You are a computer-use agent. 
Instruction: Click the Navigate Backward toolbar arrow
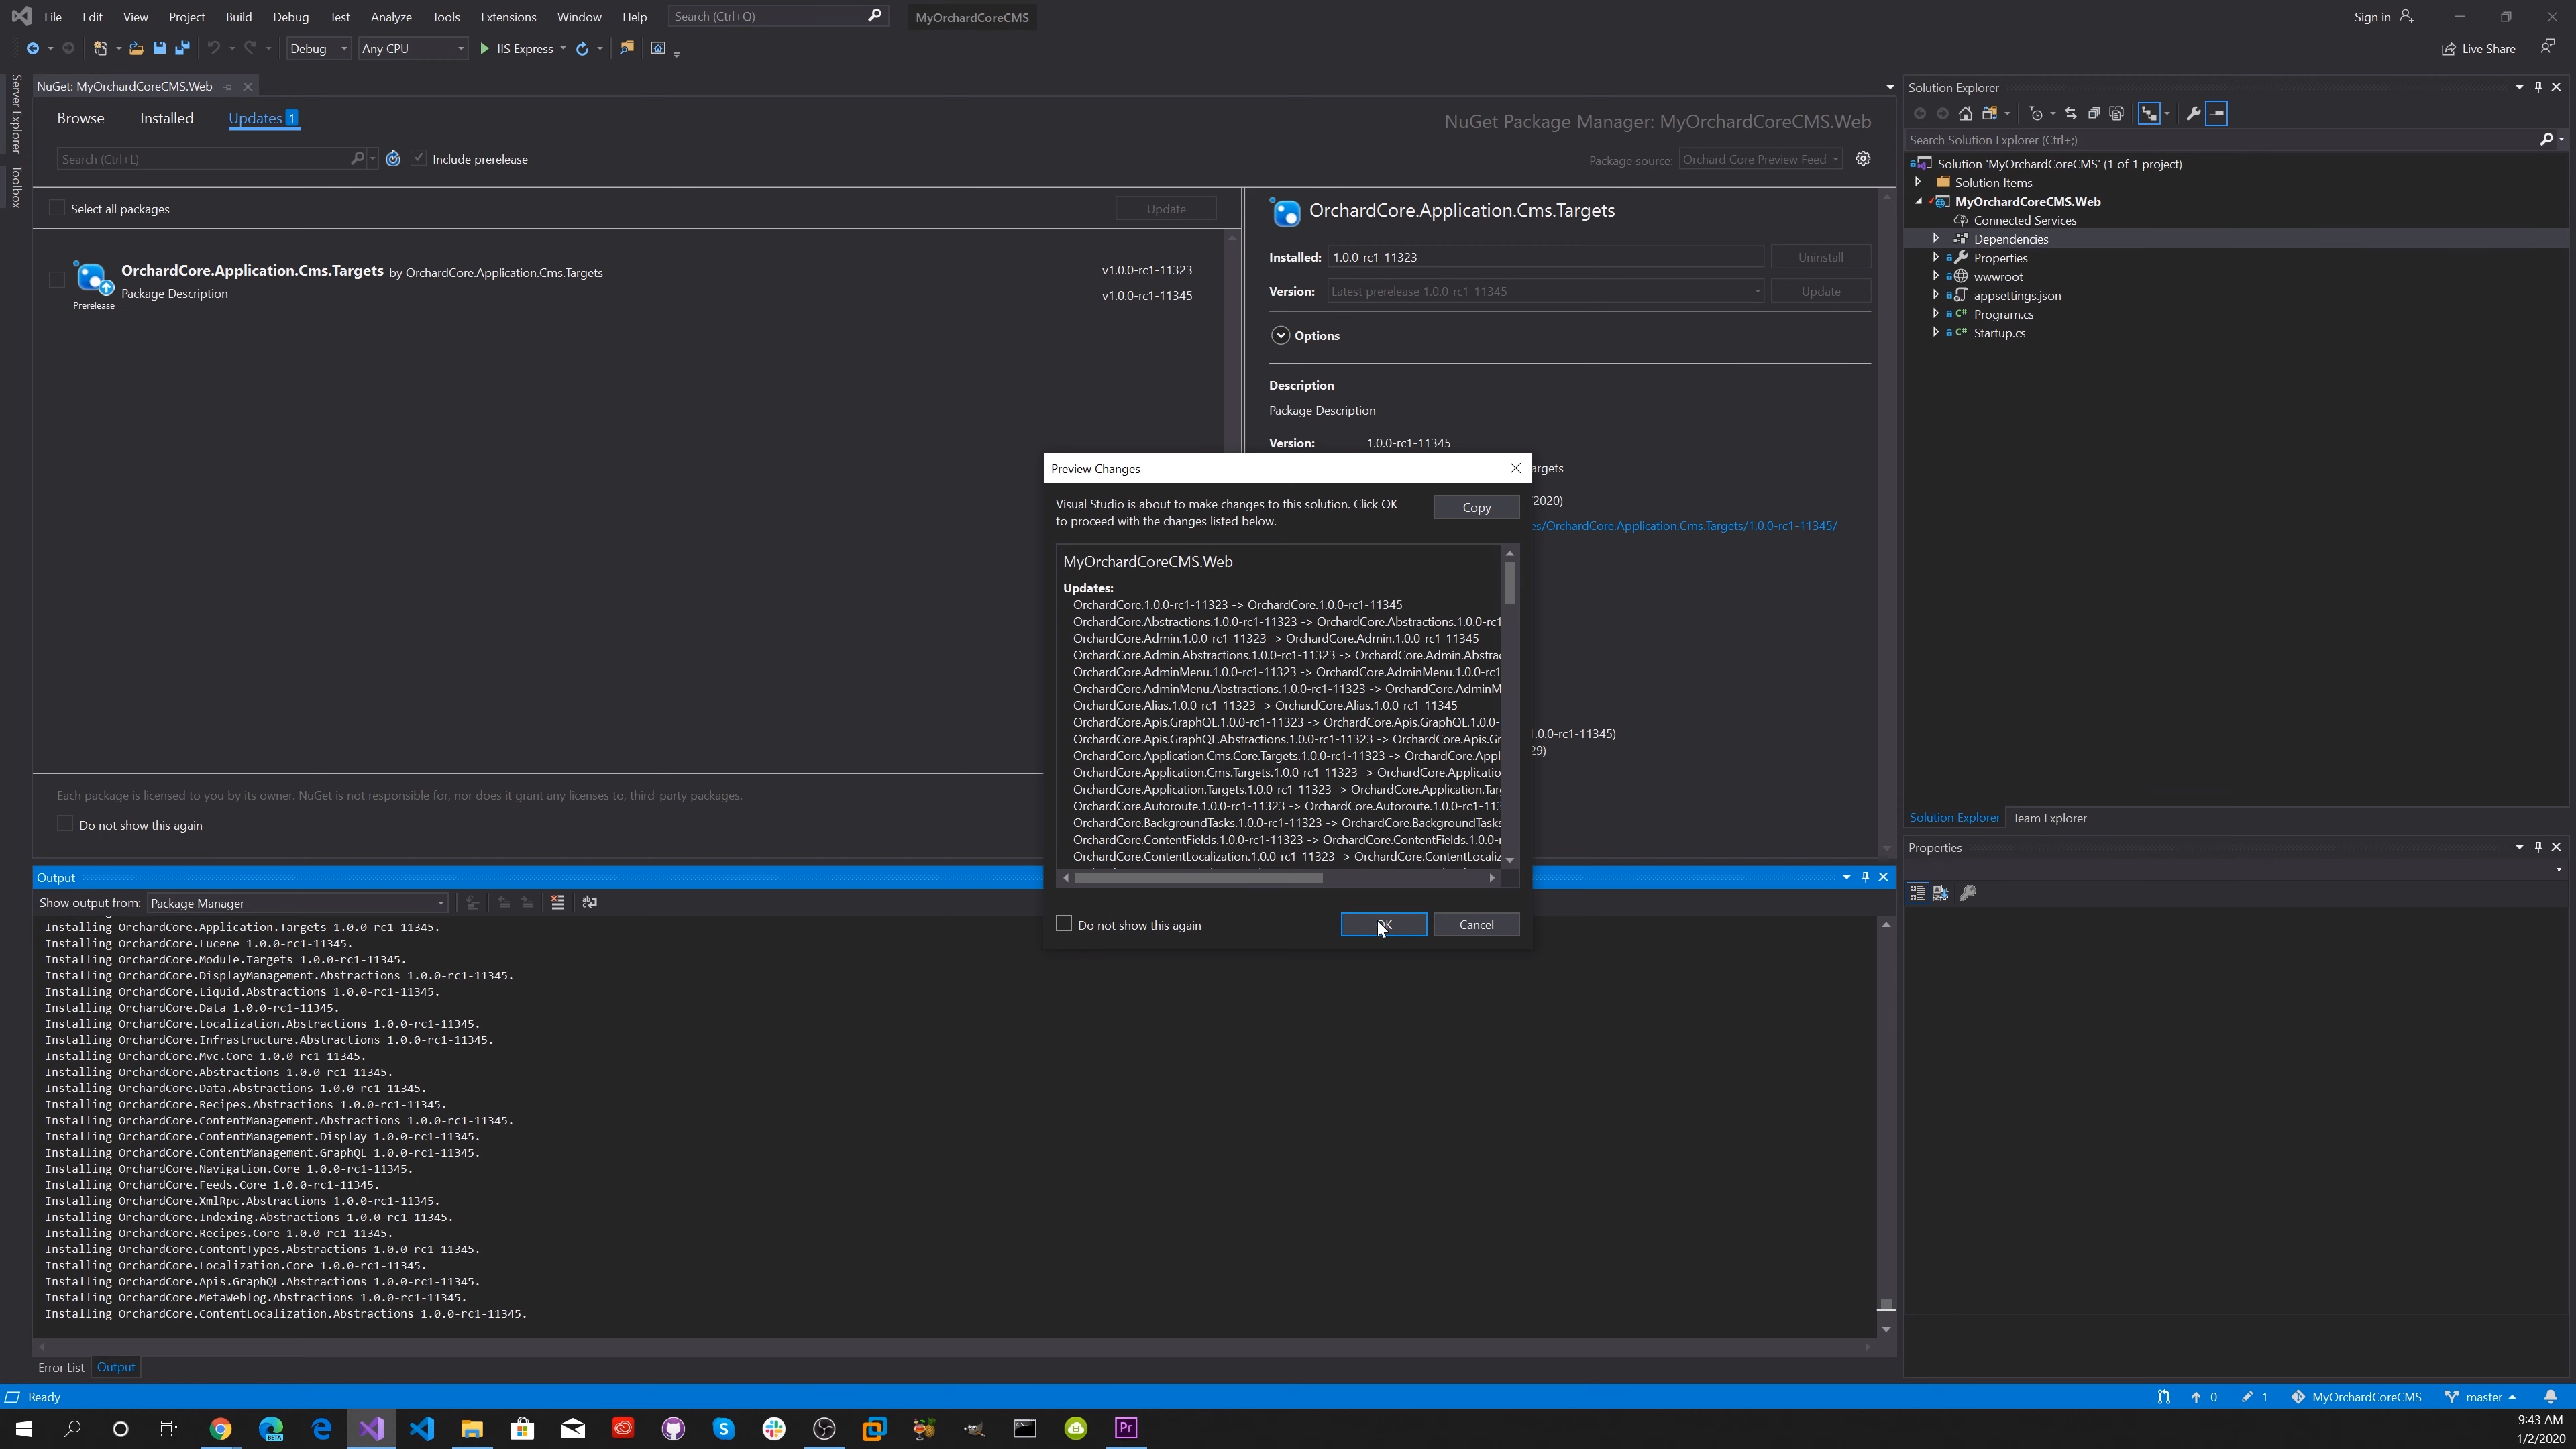[33, 48]
